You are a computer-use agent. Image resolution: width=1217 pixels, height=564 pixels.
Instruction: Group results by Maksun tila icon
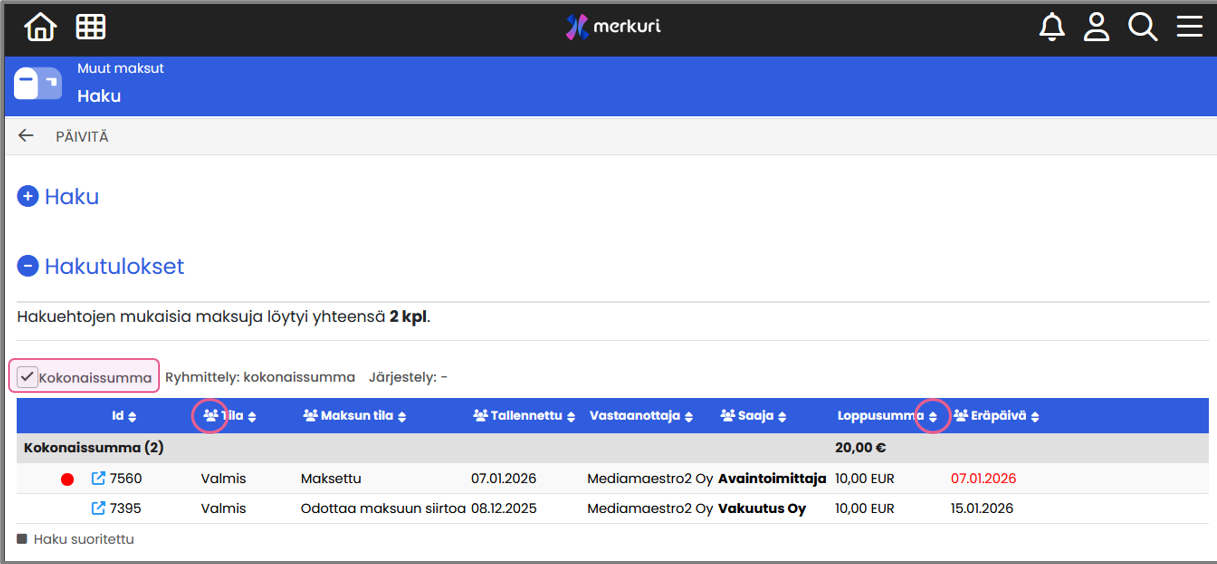(x=310, y=416)
